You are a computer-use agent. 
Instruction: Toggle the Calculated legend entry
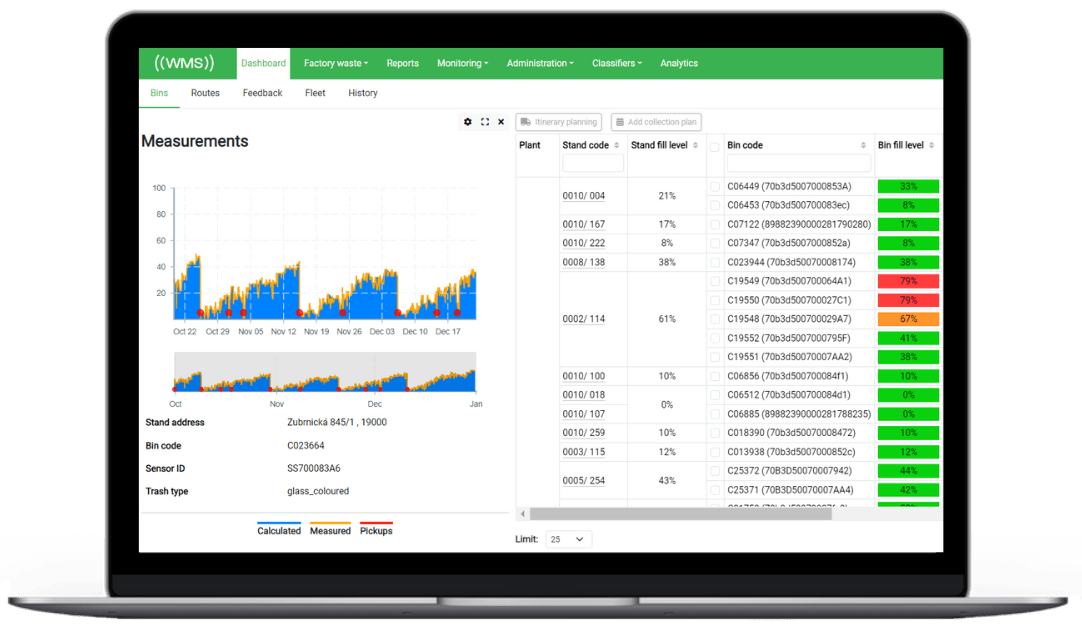tap(279, 530)
